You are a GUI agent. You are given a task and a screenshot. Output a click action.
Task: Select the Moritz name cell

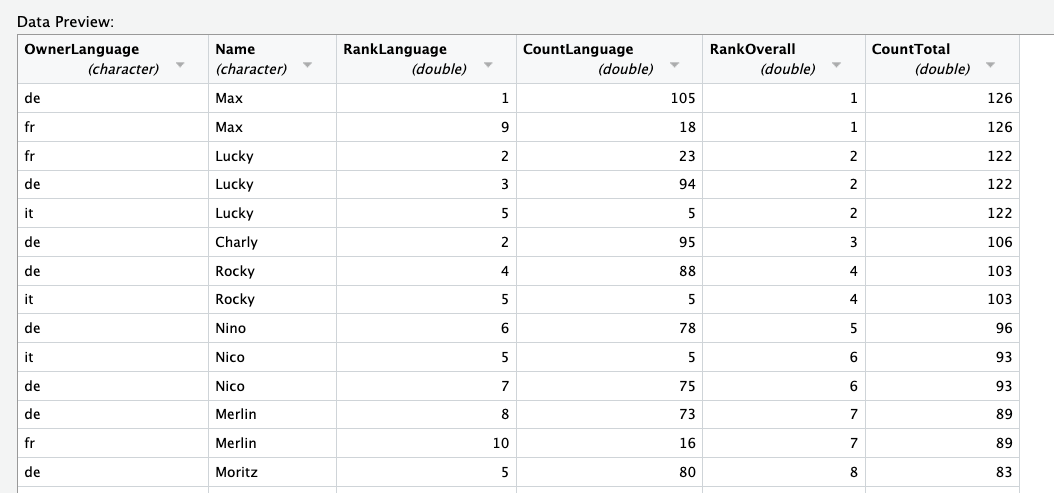tap(236, 472)
